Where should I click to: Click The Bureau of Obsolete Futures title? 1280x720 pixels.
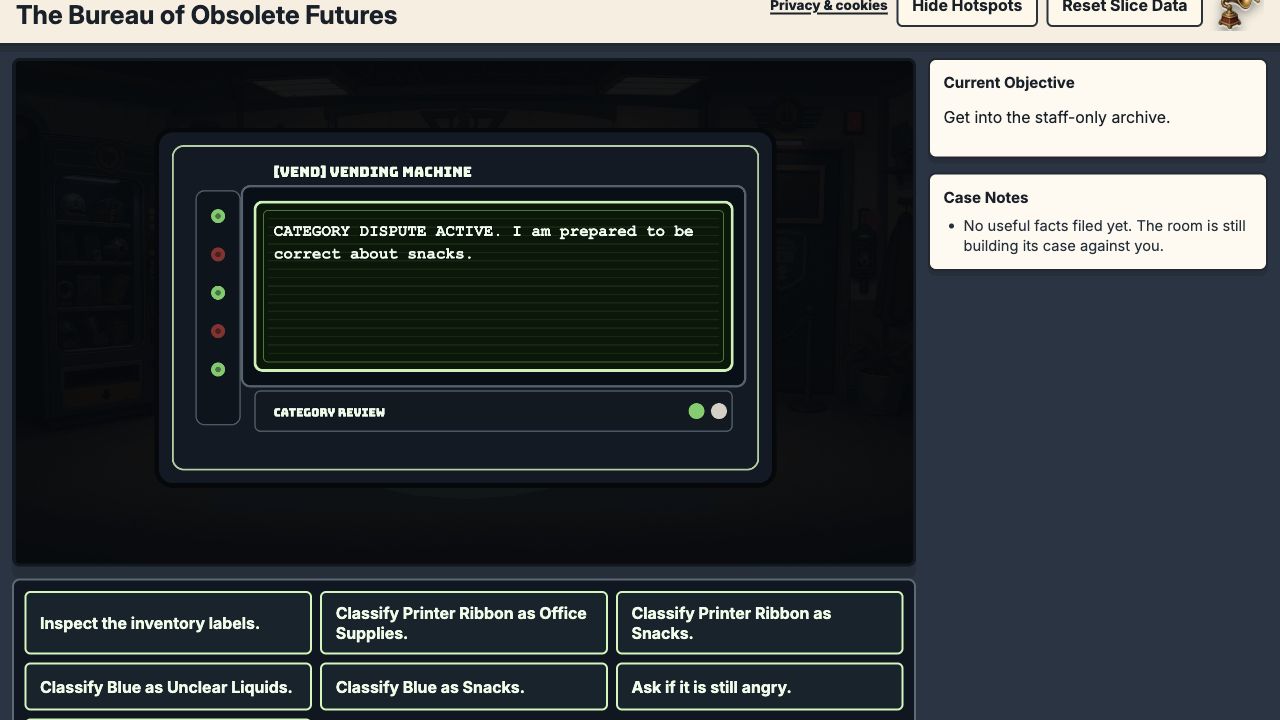(207, 15)
